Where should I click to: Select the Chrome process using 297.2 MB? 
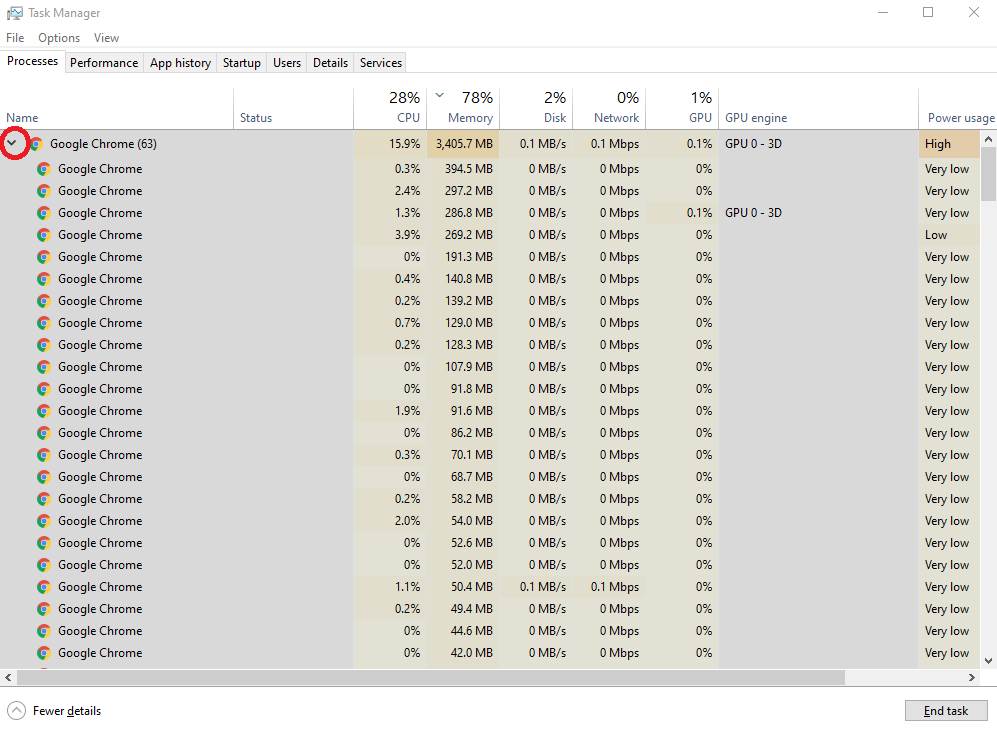(x=100, y=191)
